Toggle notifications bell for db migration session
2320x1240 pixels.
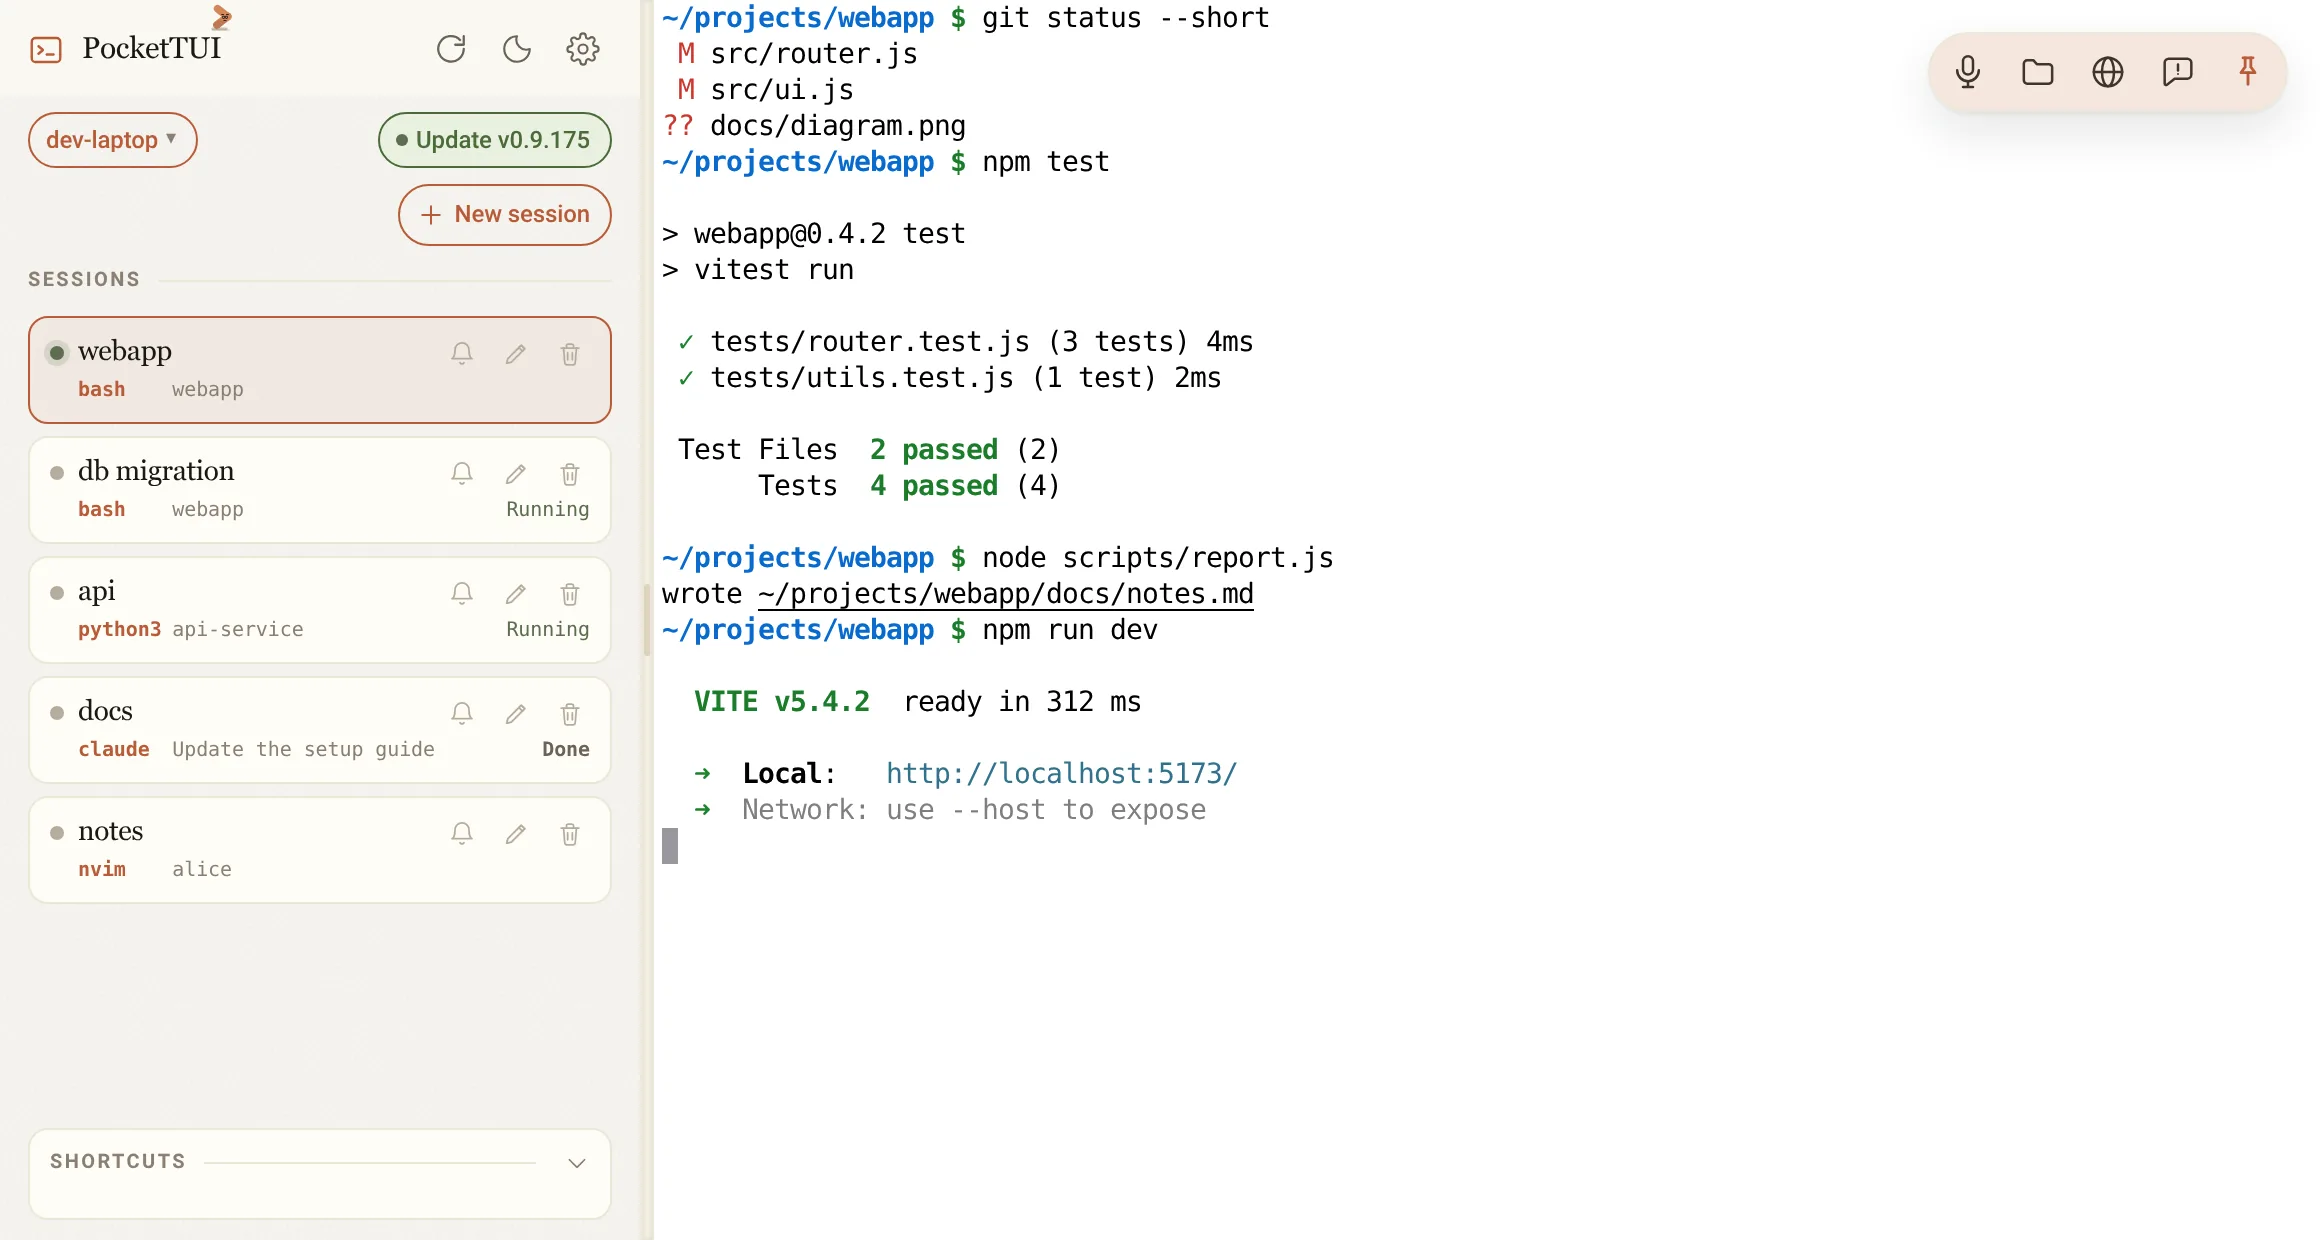[462, 474]
